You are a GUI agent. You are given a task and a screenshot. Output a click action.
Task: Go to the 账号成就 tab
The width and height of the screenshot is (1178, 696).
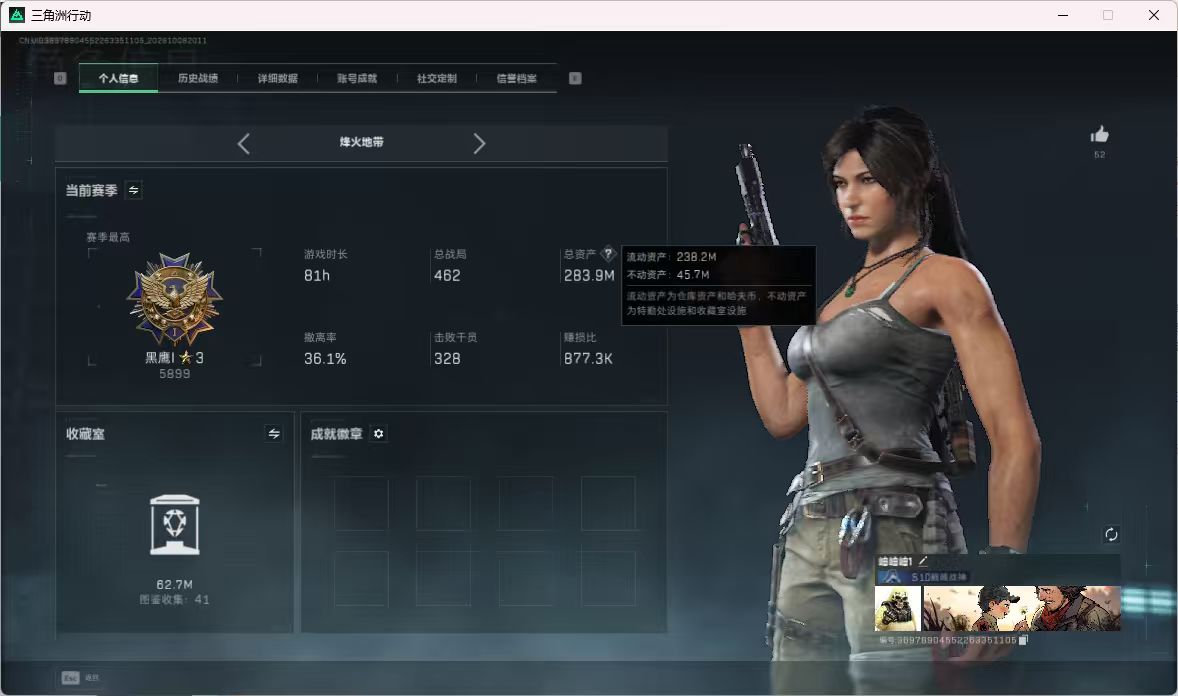coord(357,78)
